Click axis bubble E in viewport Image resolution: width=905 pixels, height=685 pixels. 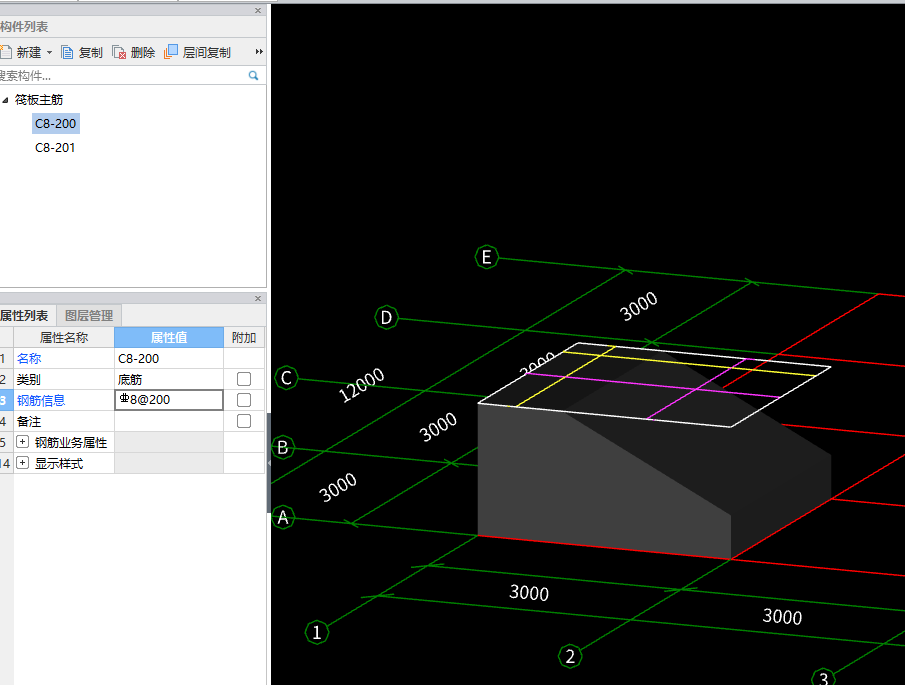coord(487,257)
